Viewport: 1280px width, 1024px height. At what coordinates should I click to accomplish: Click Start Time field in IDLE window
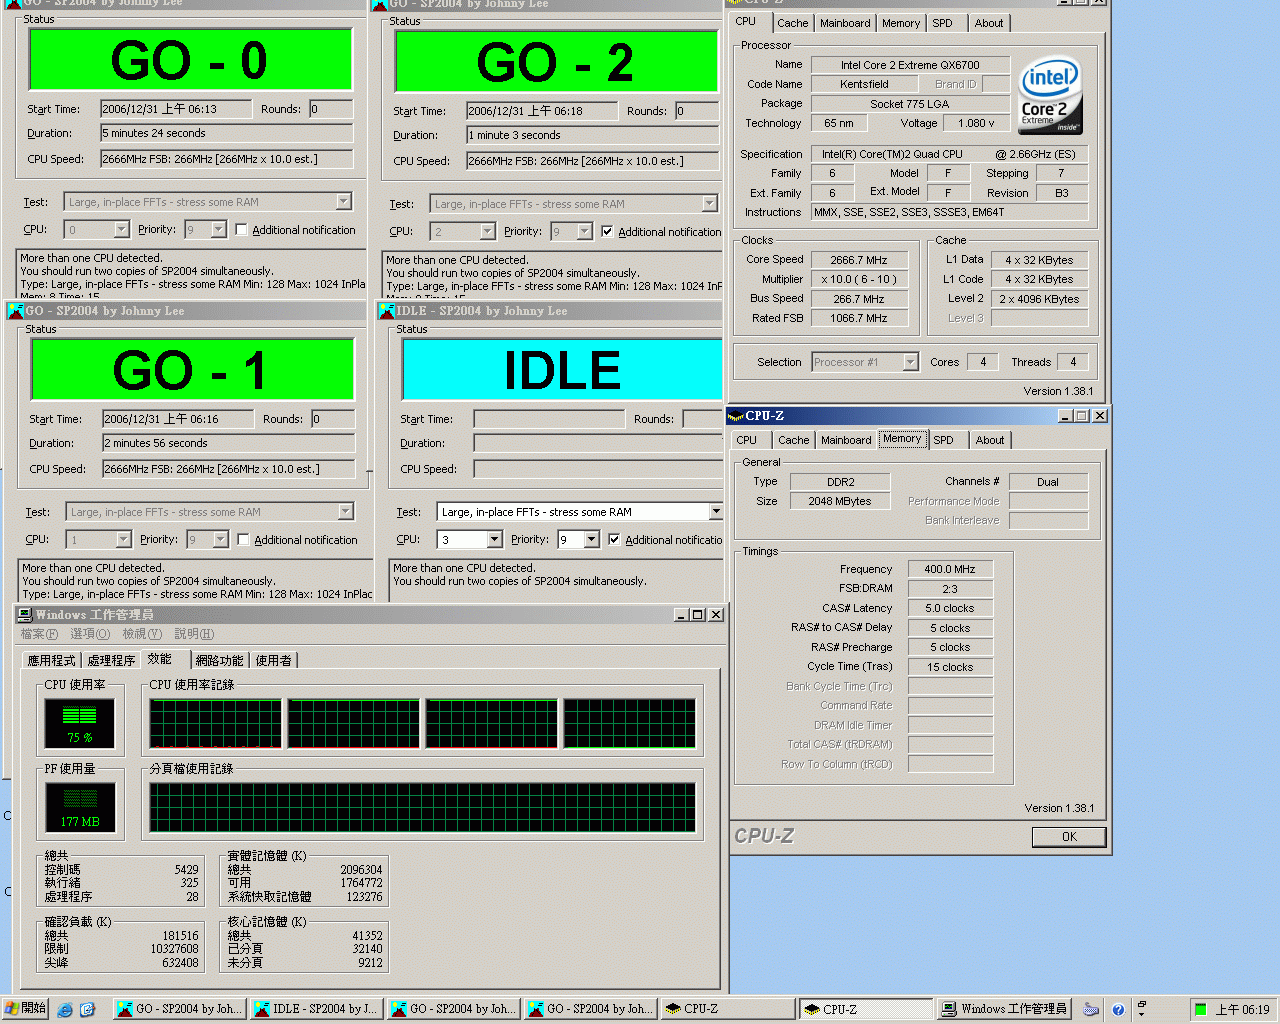point(549,419)
